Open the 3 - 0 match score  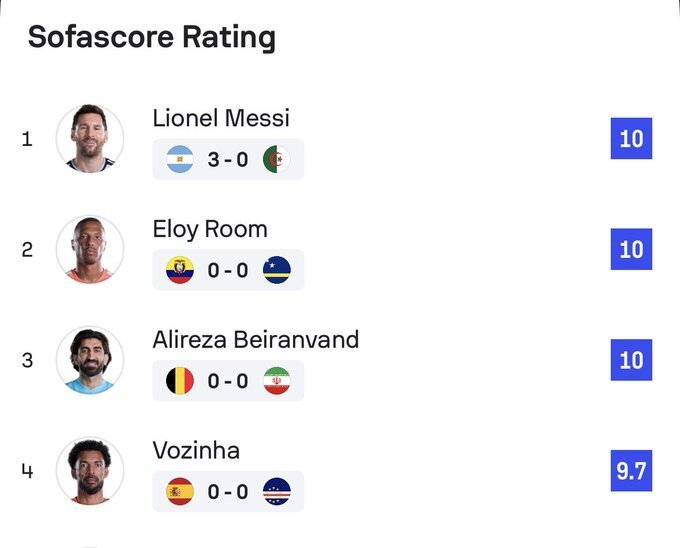228,160
